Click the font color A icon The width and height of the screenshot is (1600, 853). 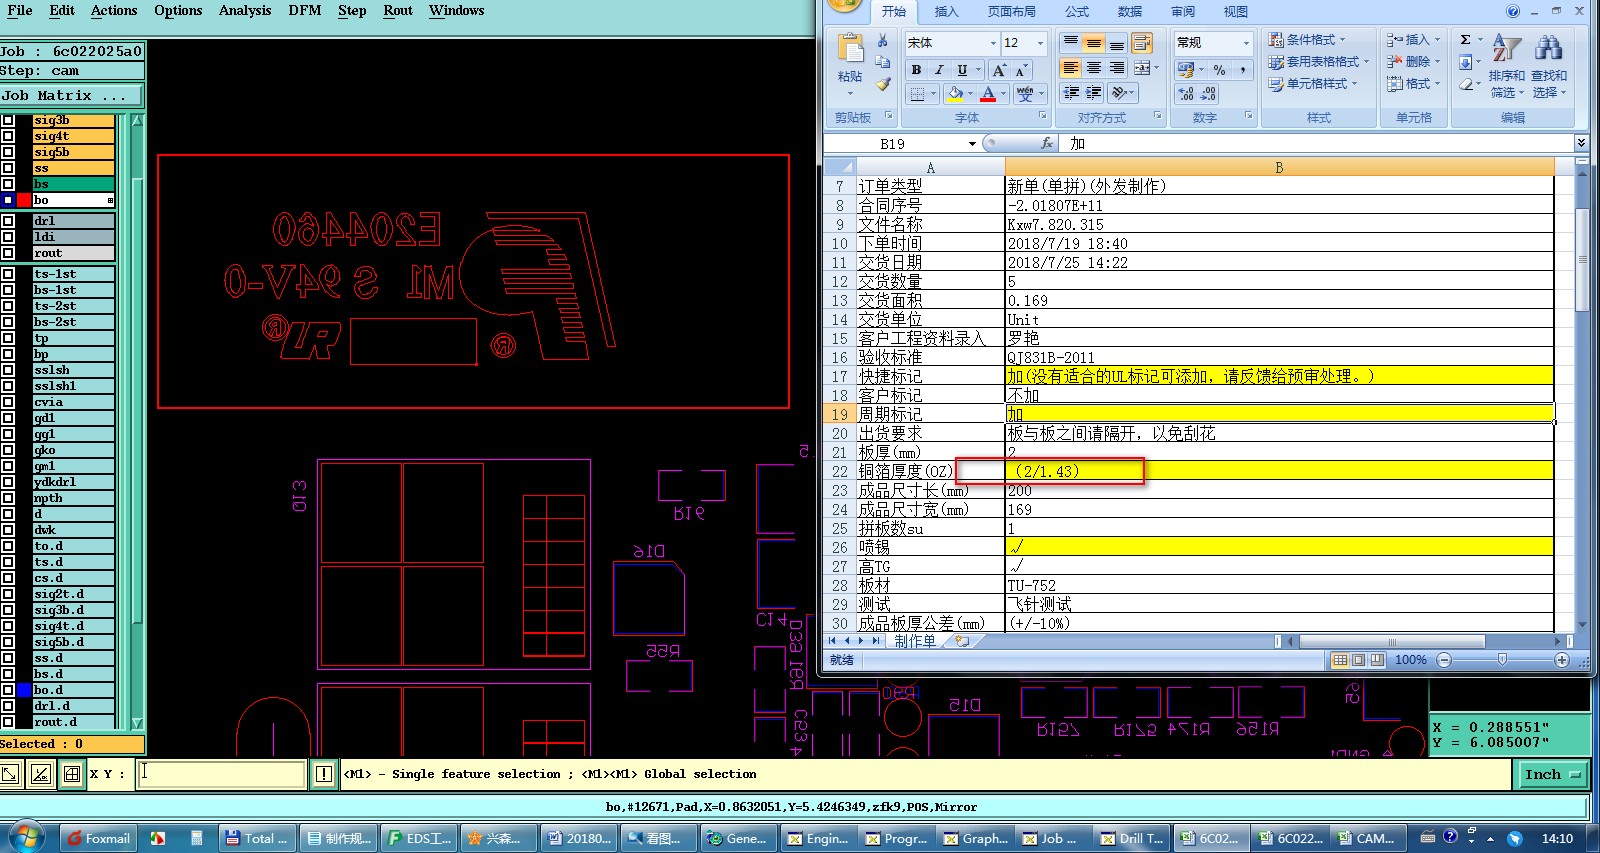click(988, 94)
